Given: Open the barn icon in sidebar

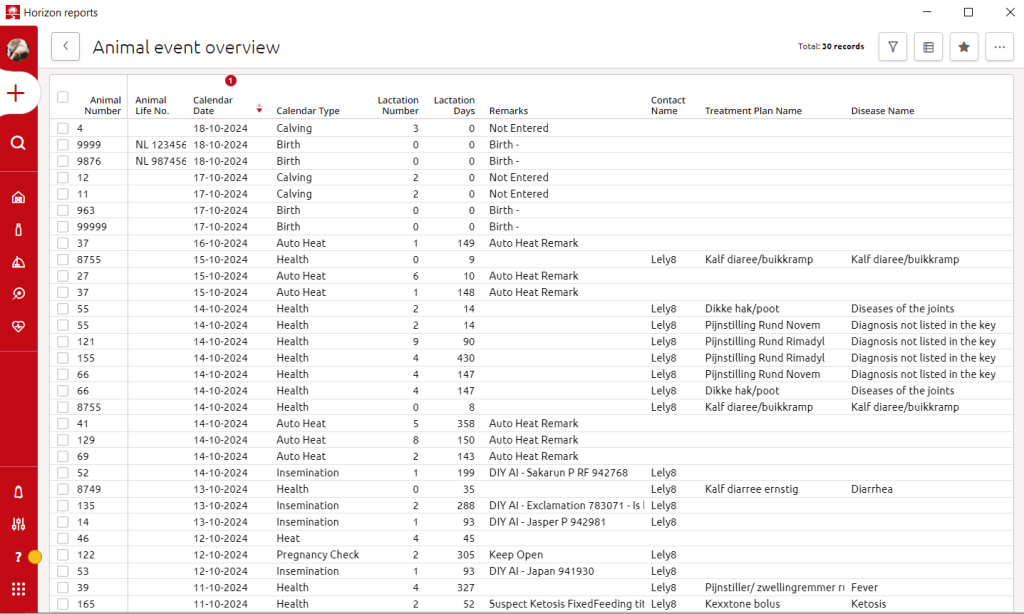Looking at the screenshot, I should (x=18, y=197).
